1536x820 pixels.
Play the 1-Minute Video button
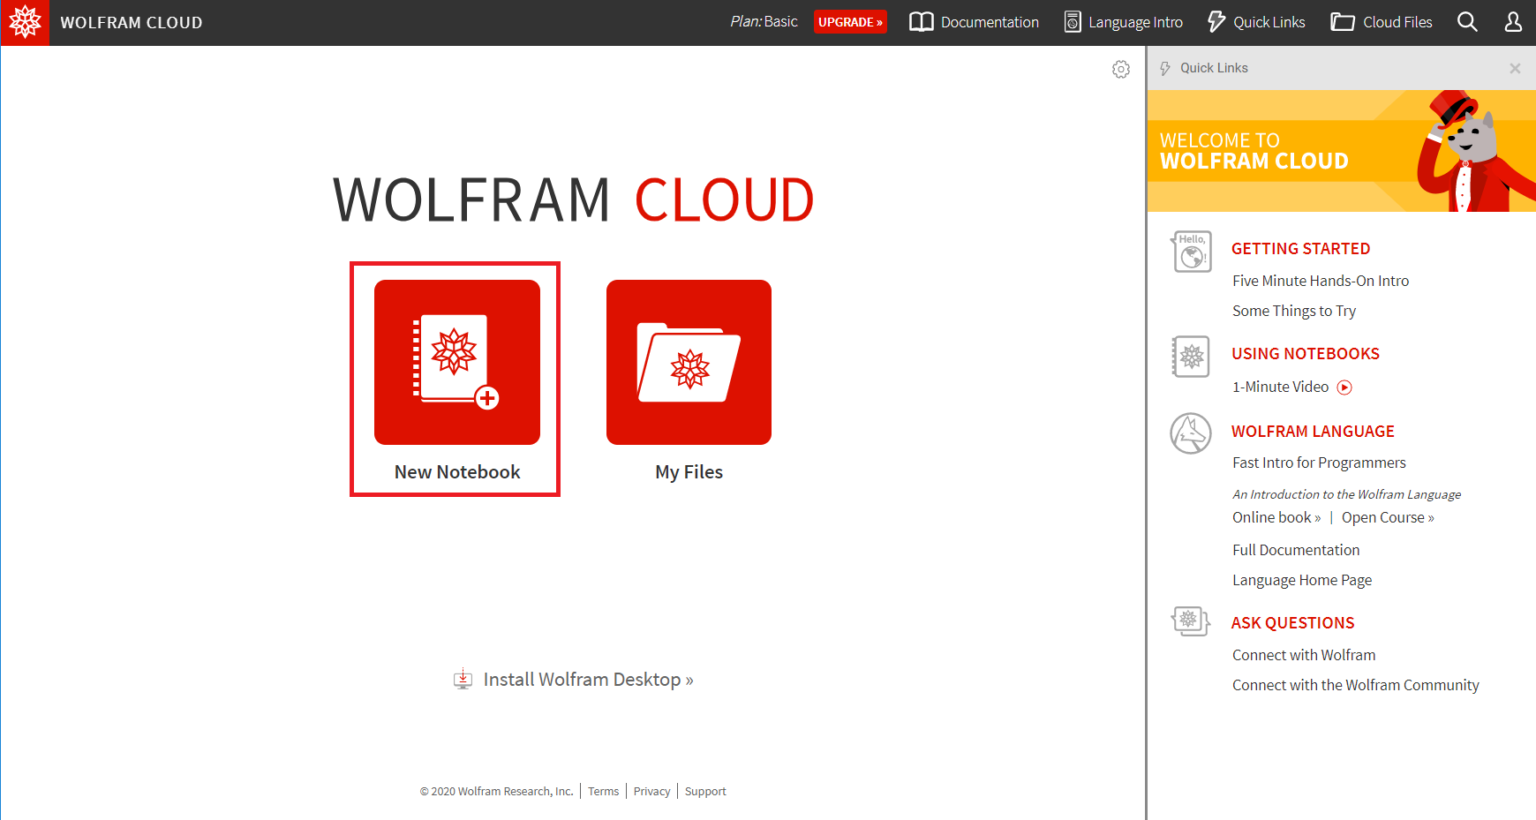[x=1345, y=388]
